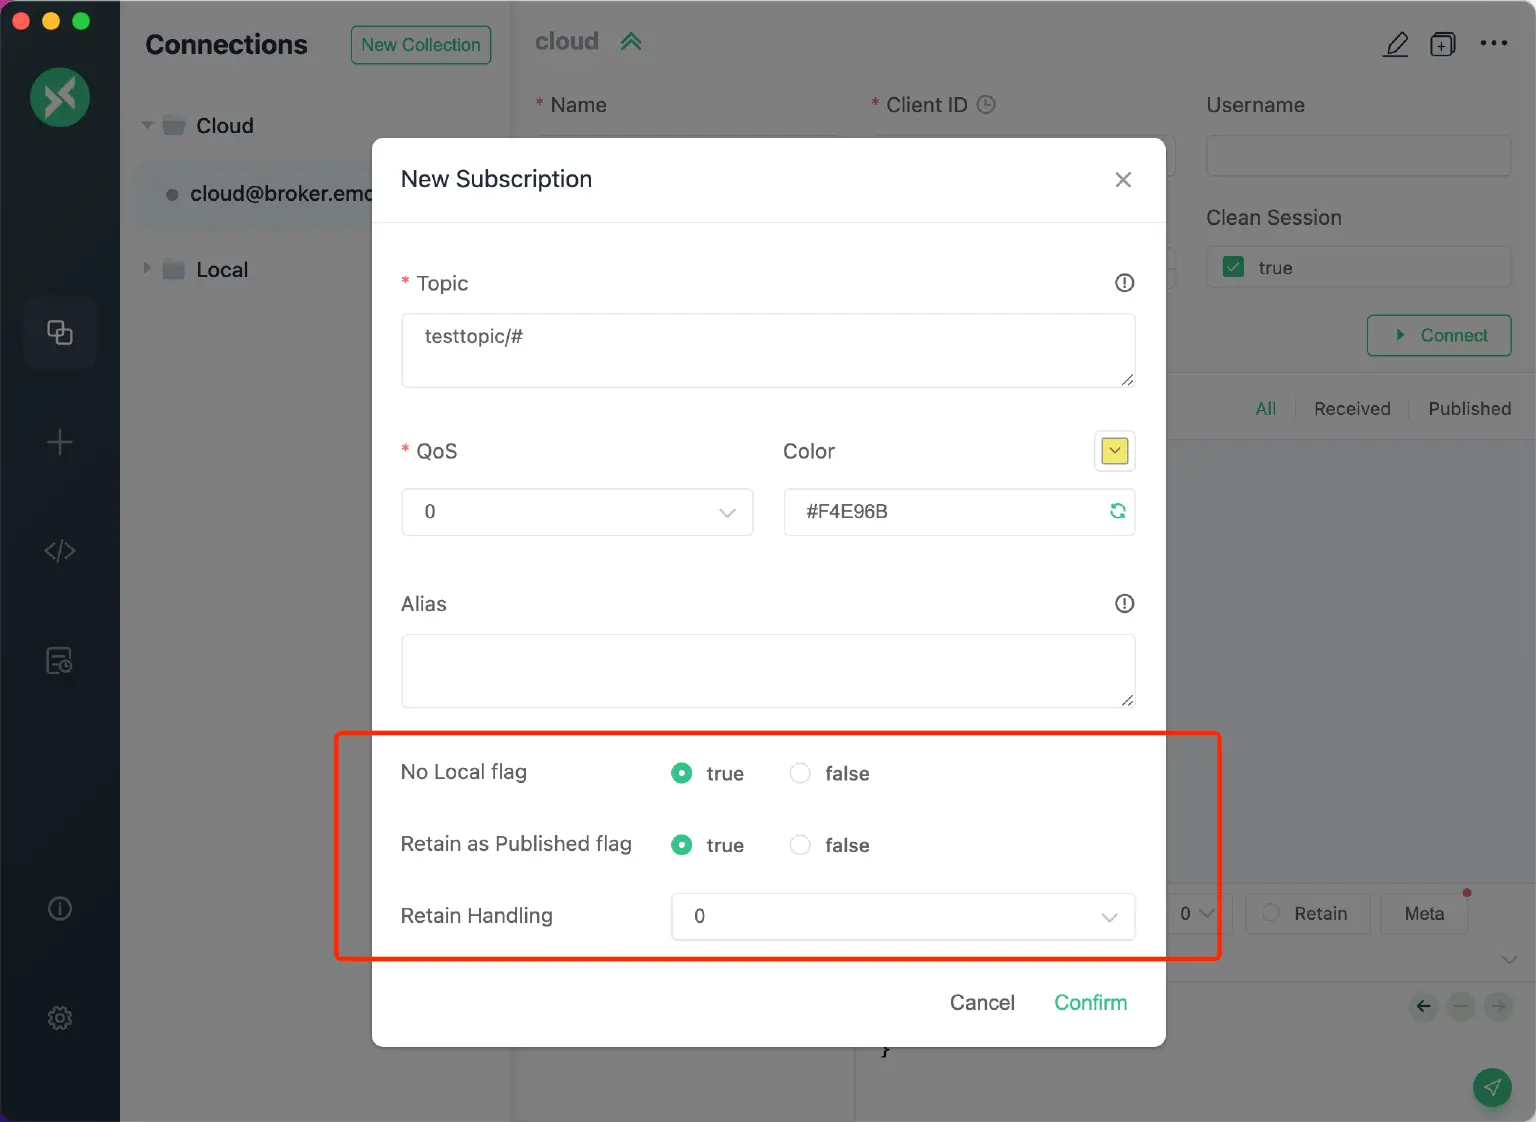
Task: Open the Log viewer icon in sidebar
Action: pos(59,660)
